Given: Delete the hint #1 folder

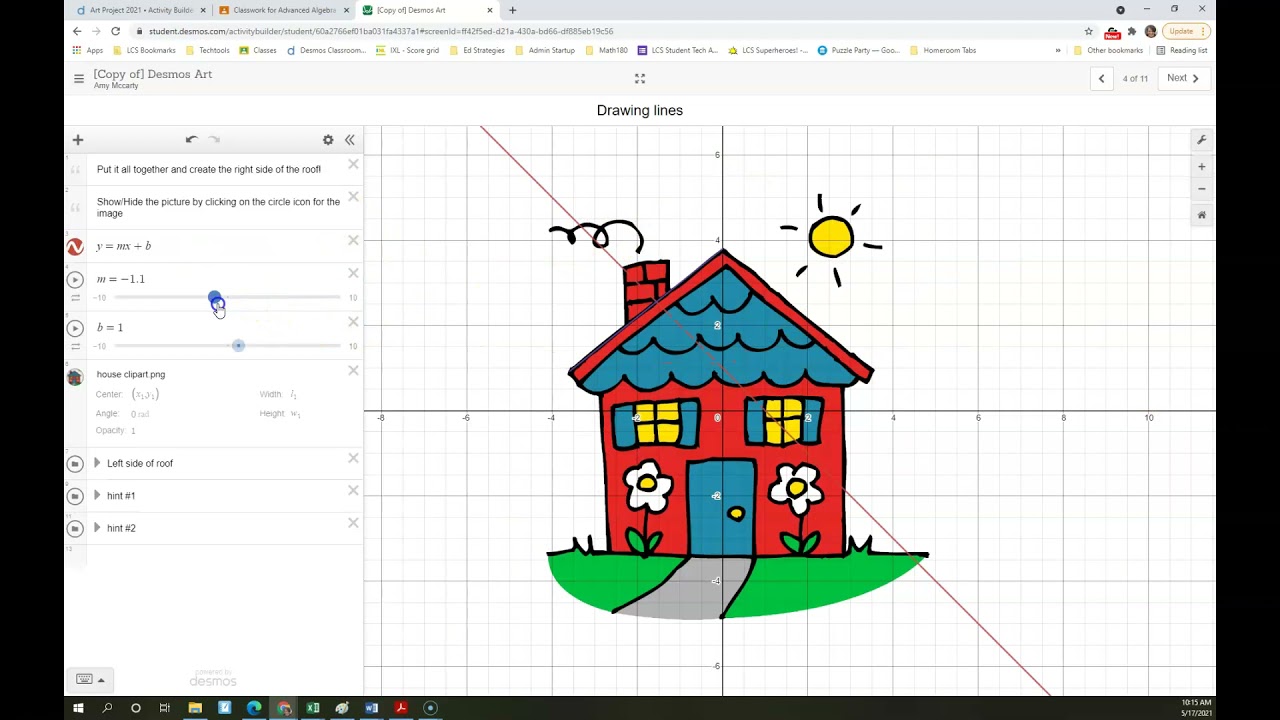Looking at the screenshot, I should (x=353, y=491).
